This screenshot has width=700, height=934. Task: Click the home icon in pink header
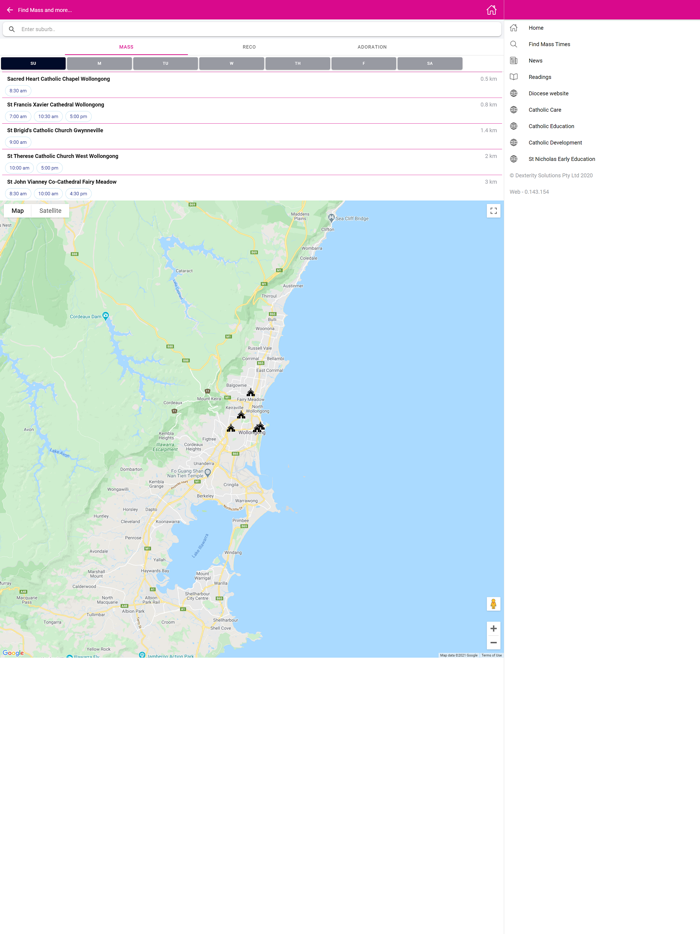[491, 10]
